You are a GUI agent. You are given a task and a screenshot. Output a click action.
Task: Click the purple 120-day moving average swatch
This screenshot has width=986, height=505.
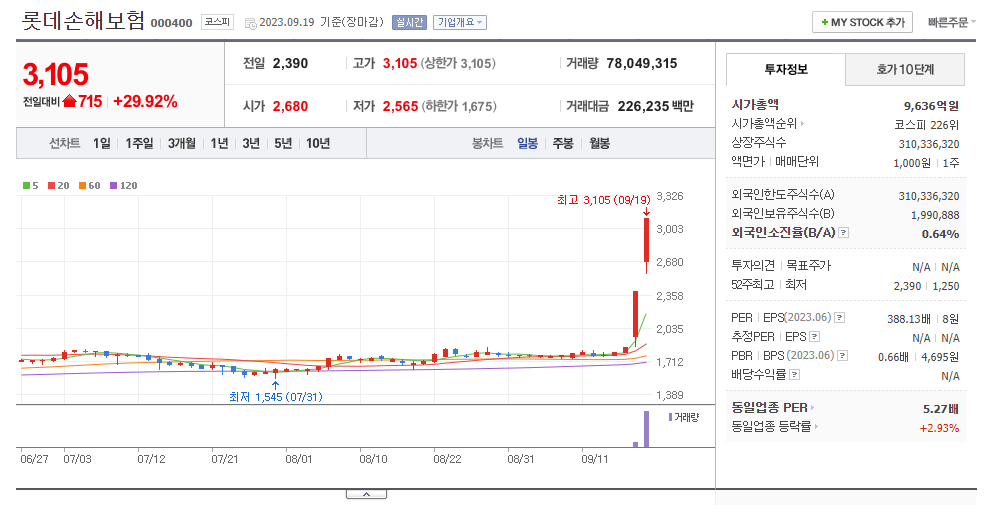[113, 186]
